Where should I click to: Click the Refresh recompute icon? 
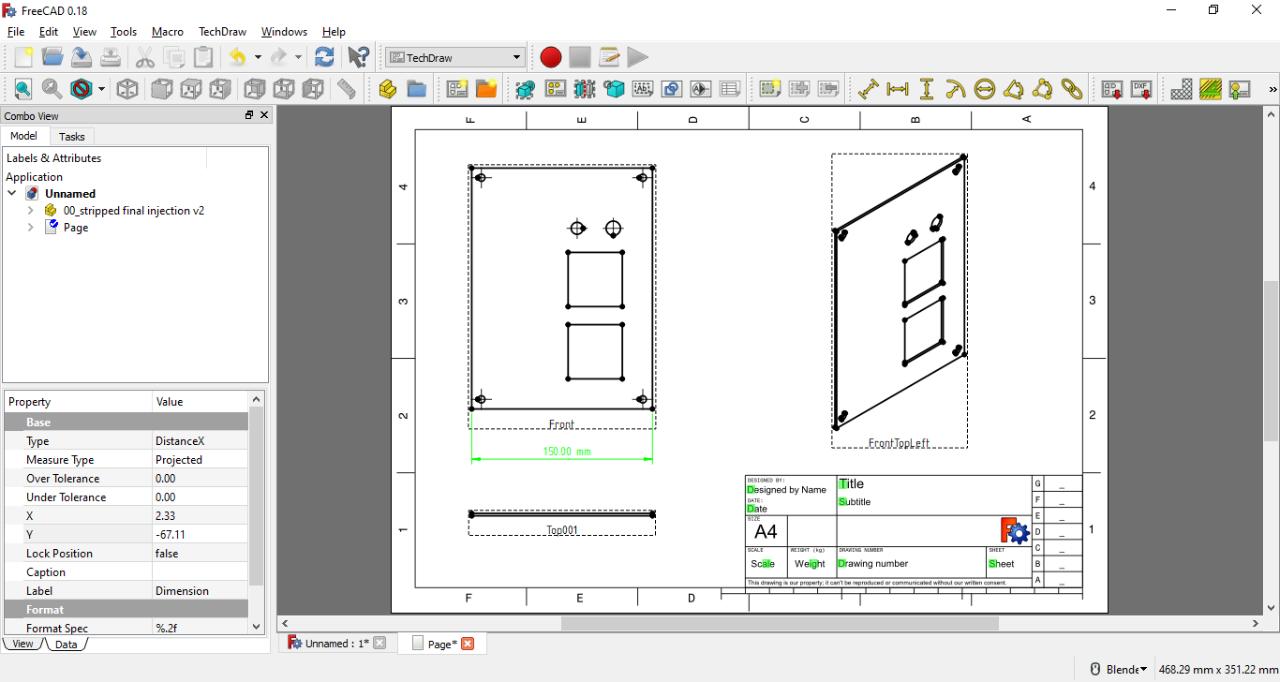(x=325, y=58)
